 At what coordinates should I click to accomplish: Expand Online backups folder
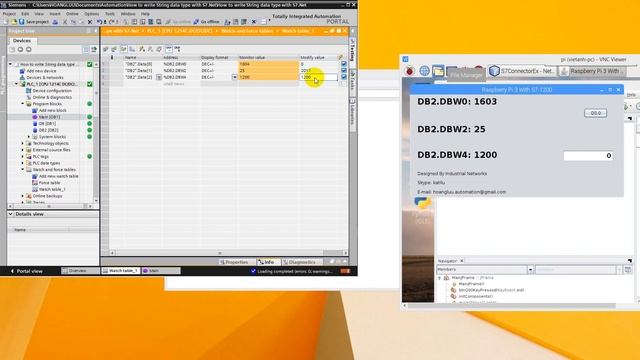[x=23, y=196]
